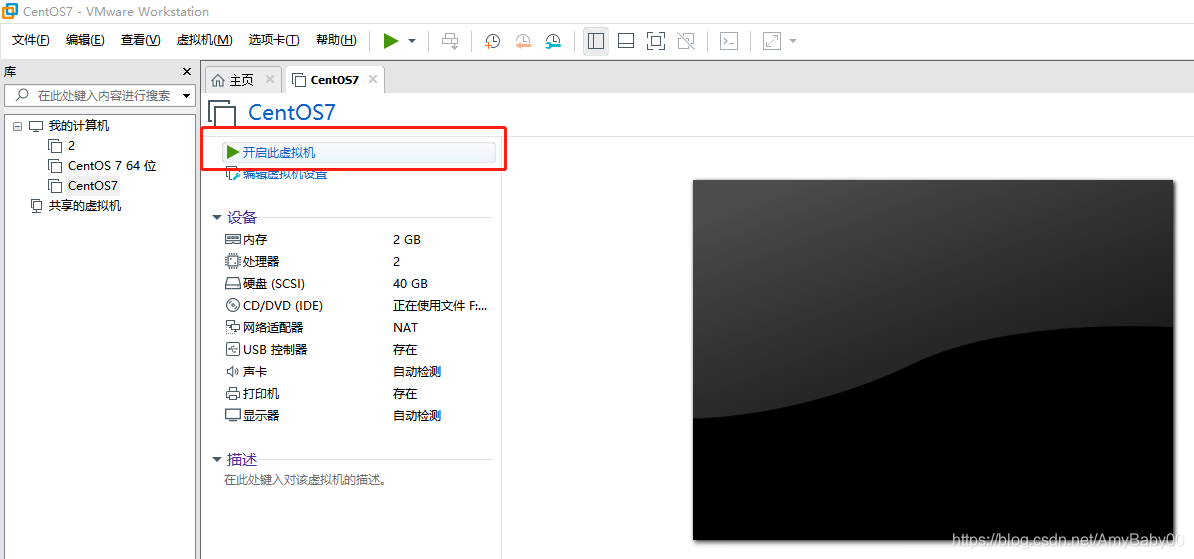Image resolution: width=1194 pixels, height=559 pixels.
Task: Close the 主页 tab
Action: (270, 79)
